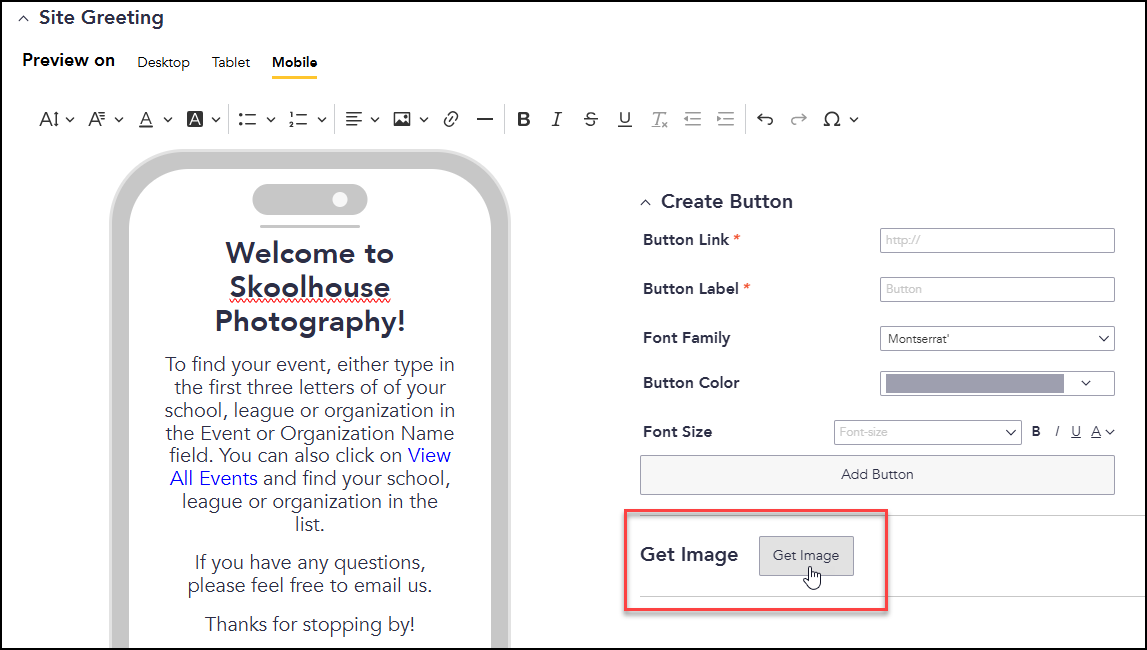Click the button label font color icon
Image resolution: width=1147 pixels, height=650 pixels.
click(1096, 432)
